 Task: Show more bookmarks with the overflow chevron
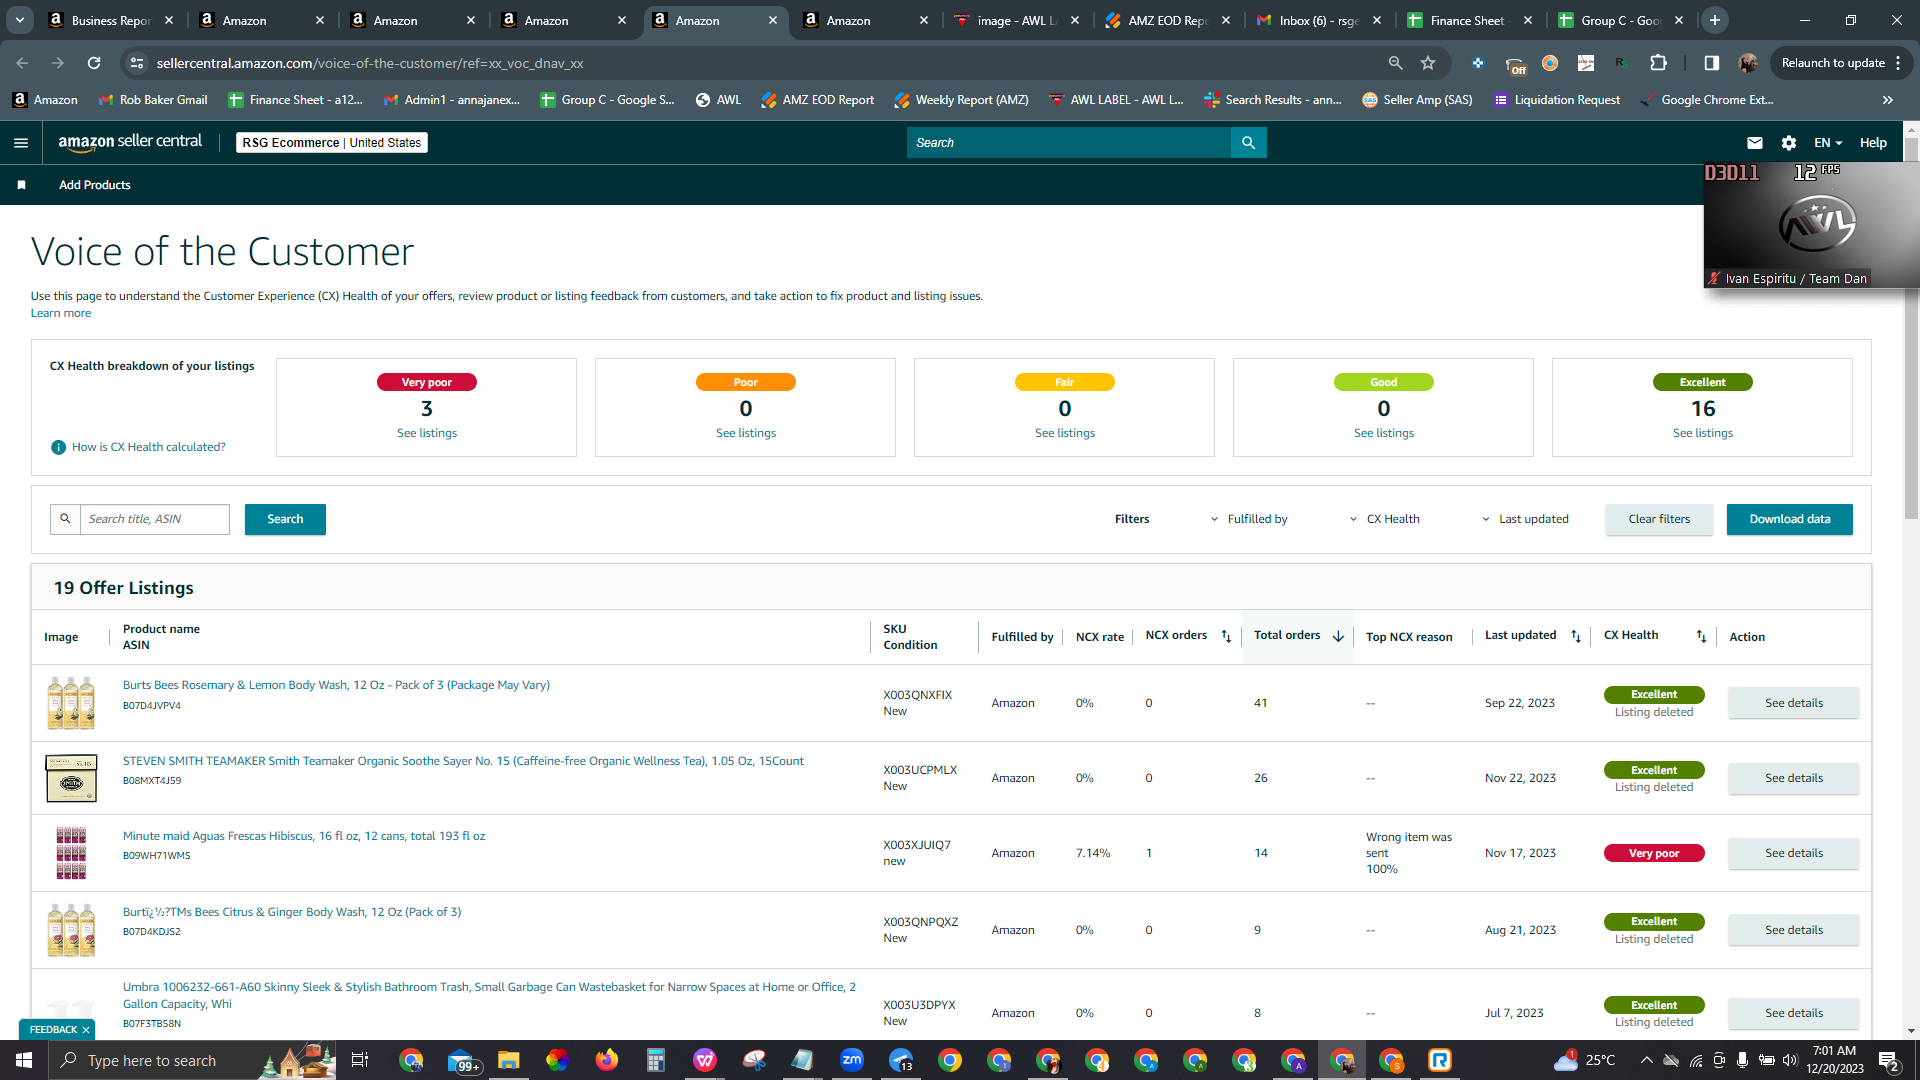coord(1888,100)
